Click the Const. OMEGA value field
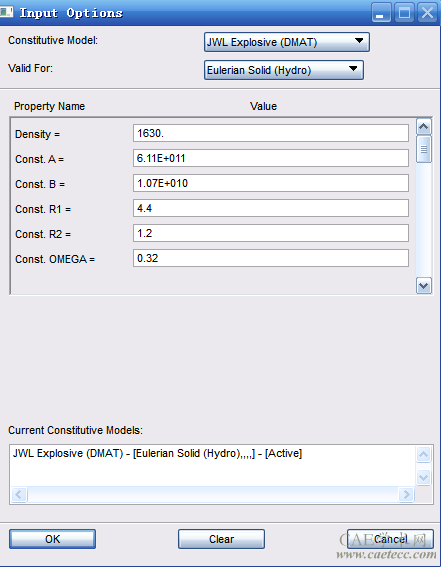The image size is (441, 567). click(x=271, y=258)
